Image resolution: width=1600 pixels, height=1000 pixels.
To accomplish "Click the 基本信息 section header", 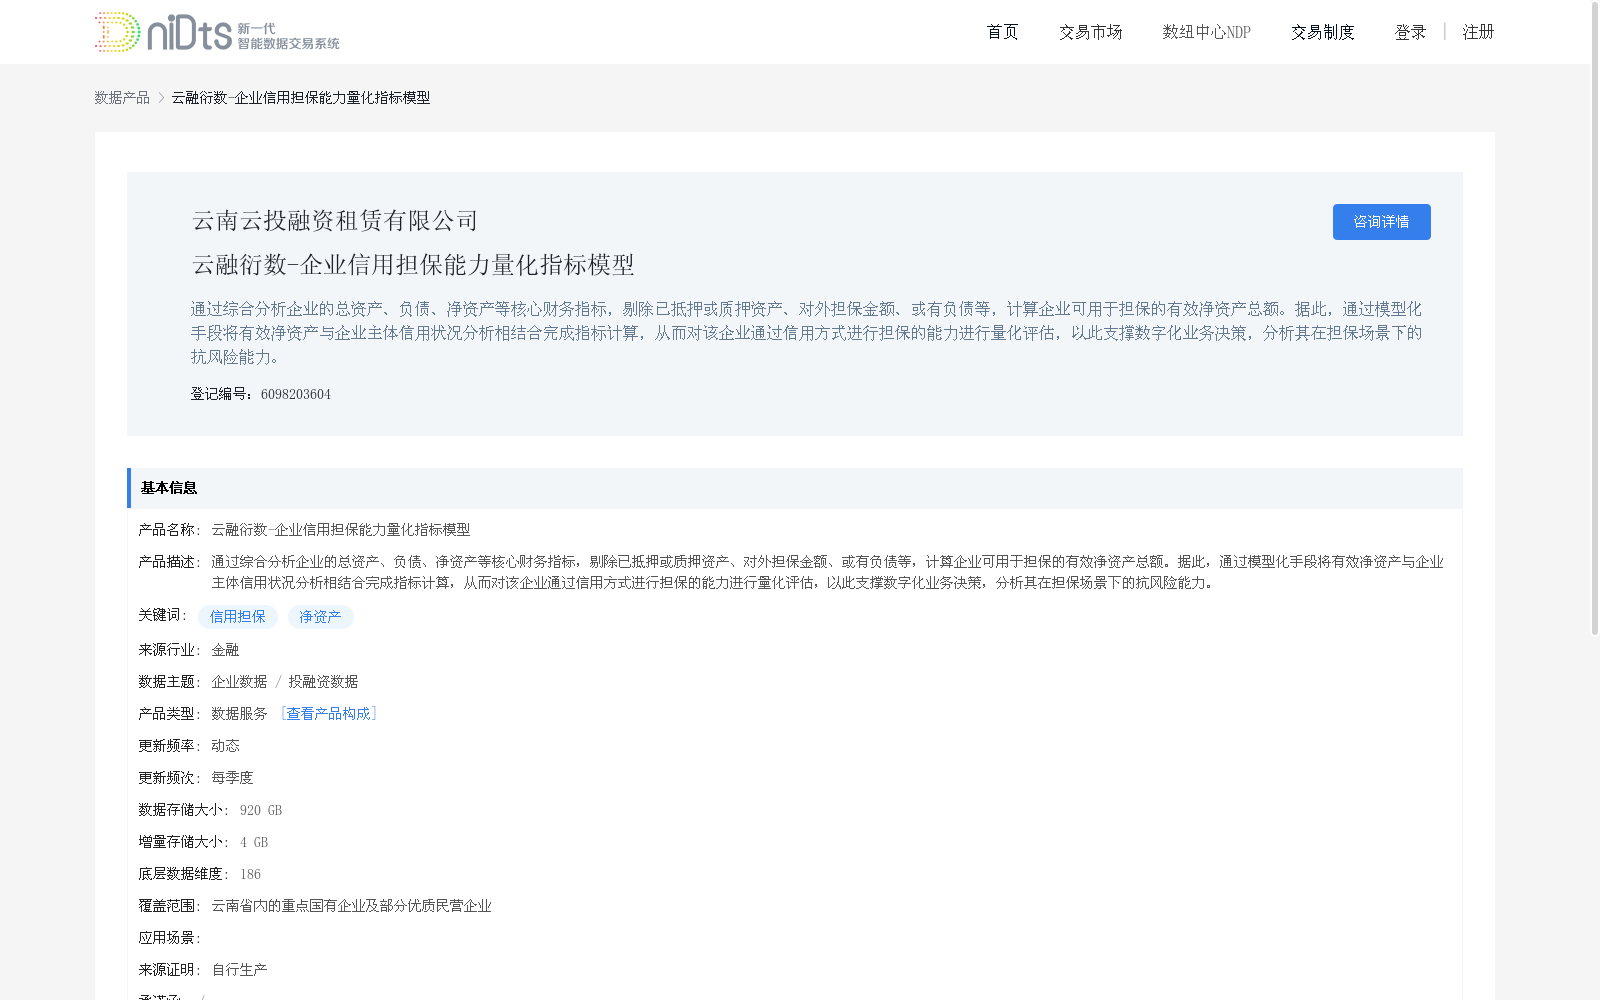I will [x=795, y=488].
